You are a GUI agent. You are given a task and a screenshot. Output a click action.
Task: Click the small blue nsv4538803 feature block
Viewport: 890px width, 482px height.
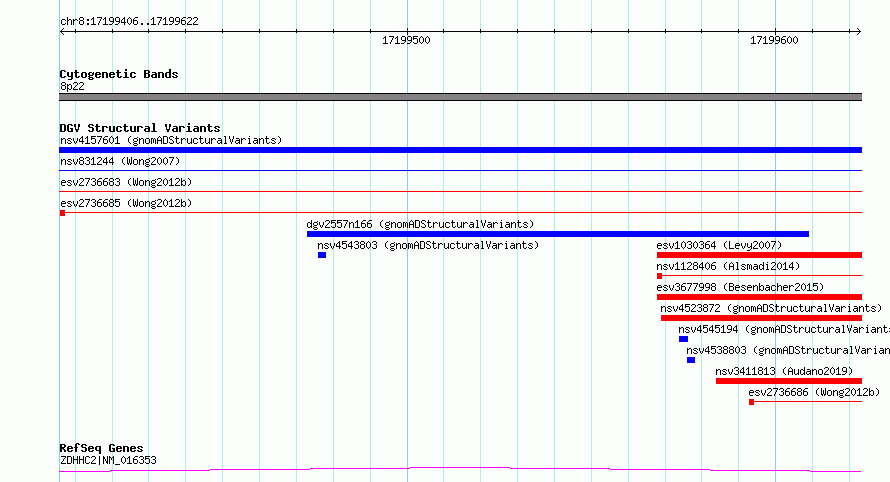tap(691, 360)
